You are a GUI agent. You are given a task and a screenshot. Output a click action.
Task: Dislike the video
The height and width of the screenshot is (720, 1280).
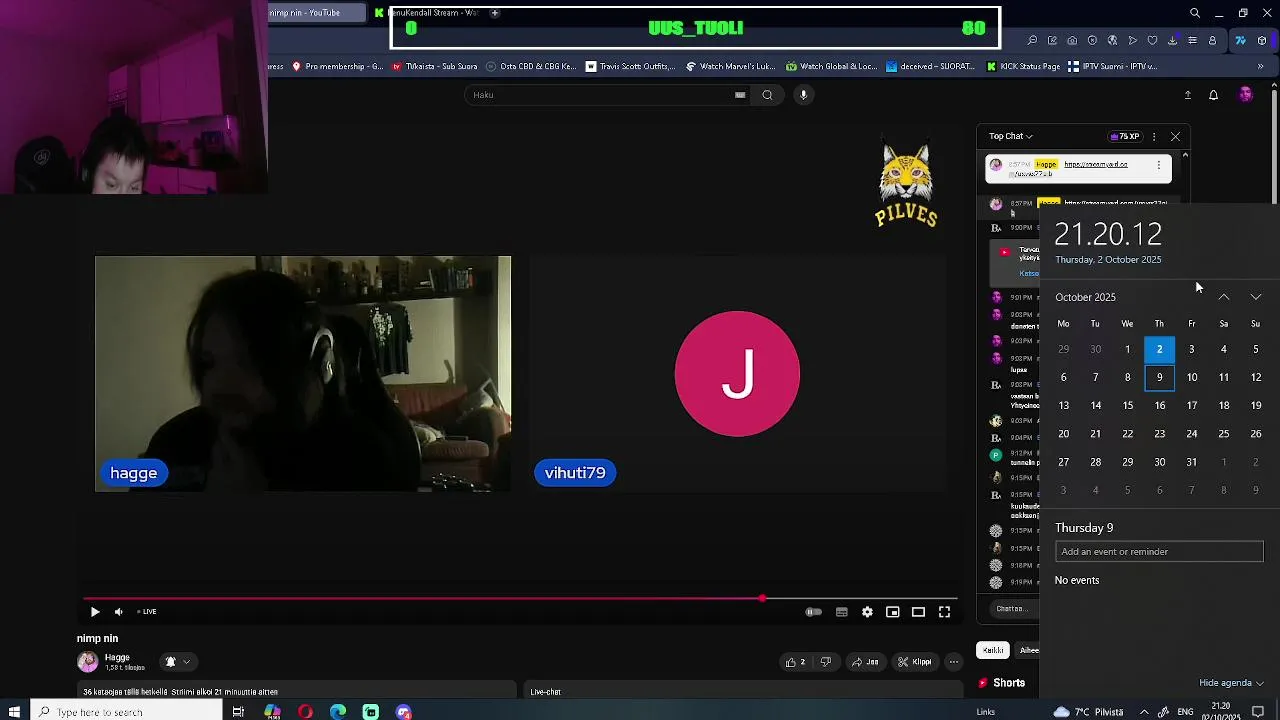(825, 662)
